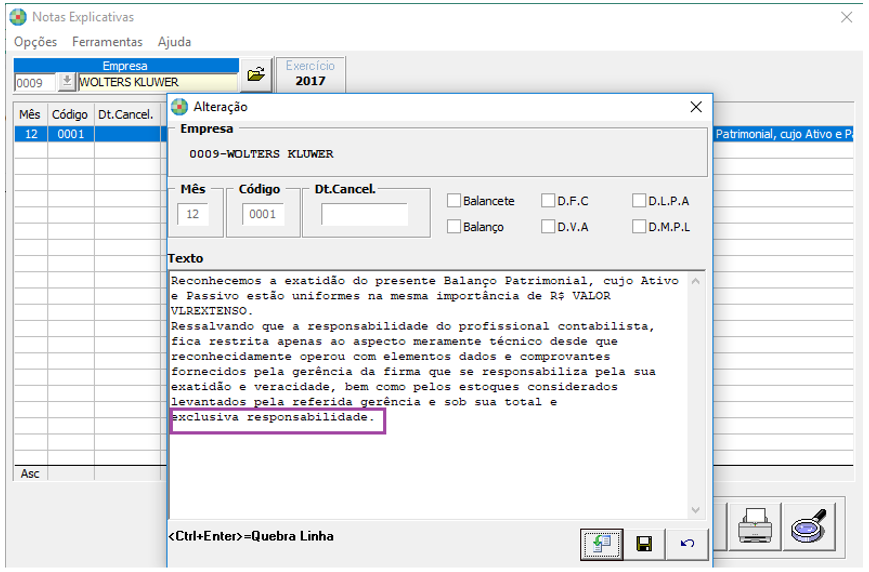The width and height of the screenshot is (869, 572).
Task: Click the Mês field showing 12
Action: pos(192,214)
